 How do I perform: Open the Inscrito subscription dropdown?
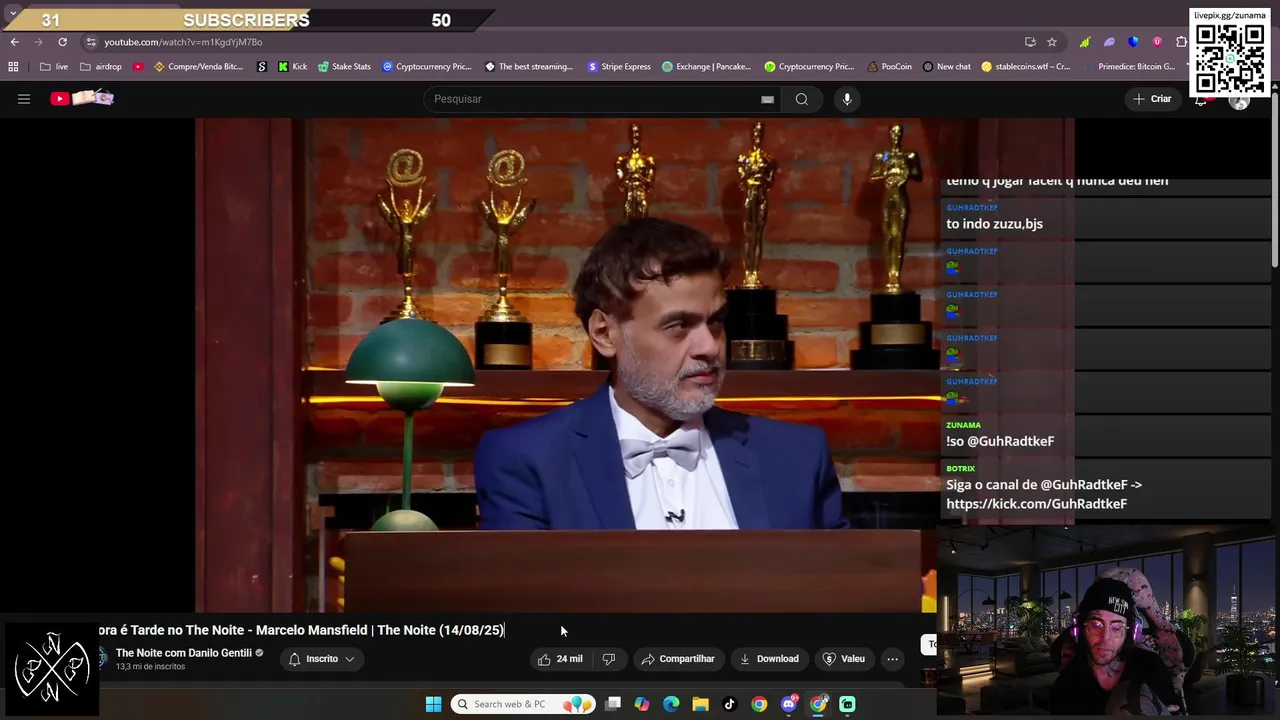pyautogui.click(x=322, y=659)
